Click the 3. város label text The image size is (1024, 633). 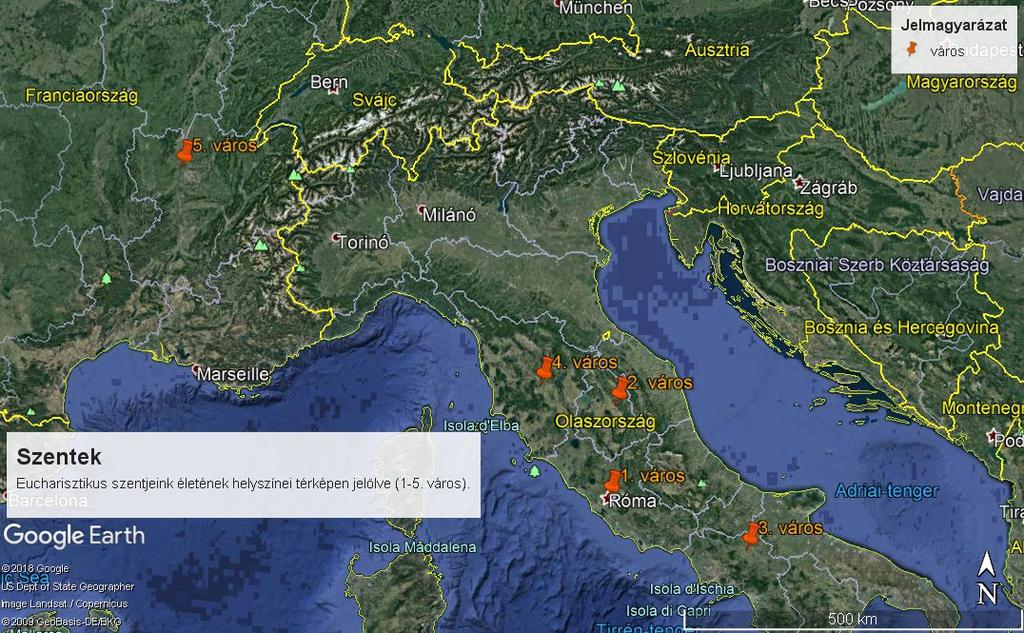coord(791,528)
